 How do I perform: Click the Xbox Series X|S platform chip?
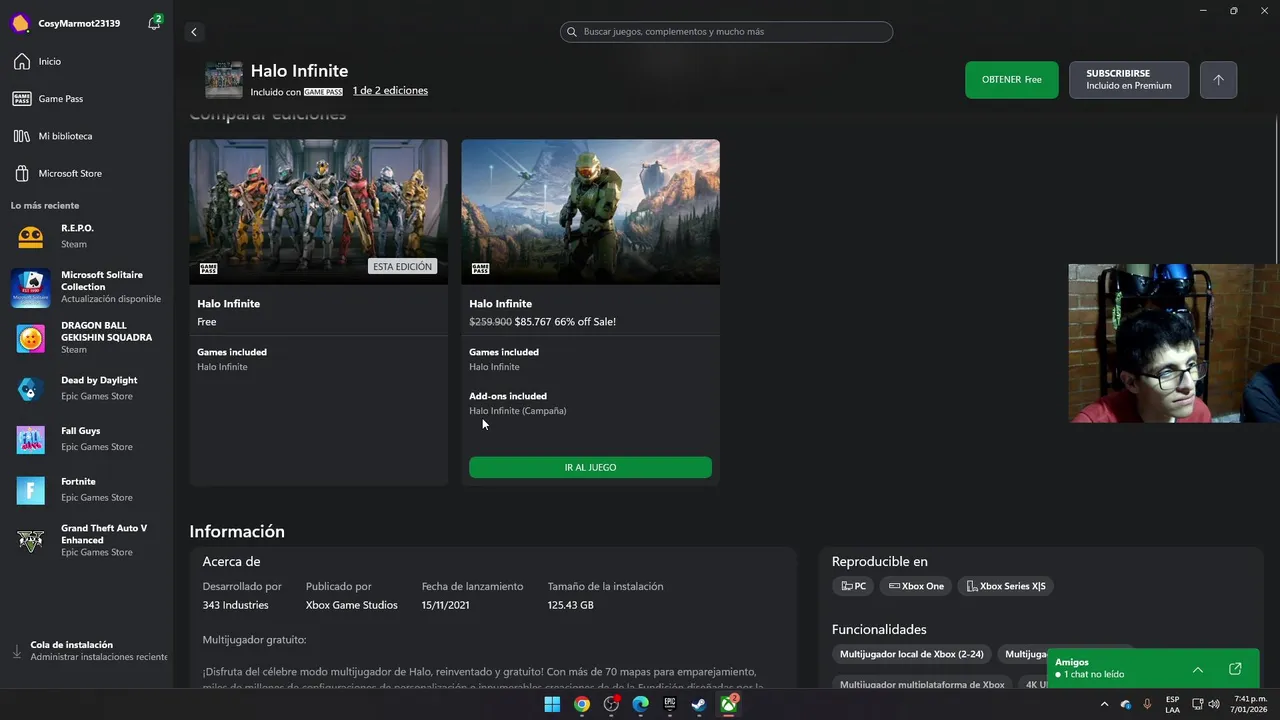pos(1005,586)
